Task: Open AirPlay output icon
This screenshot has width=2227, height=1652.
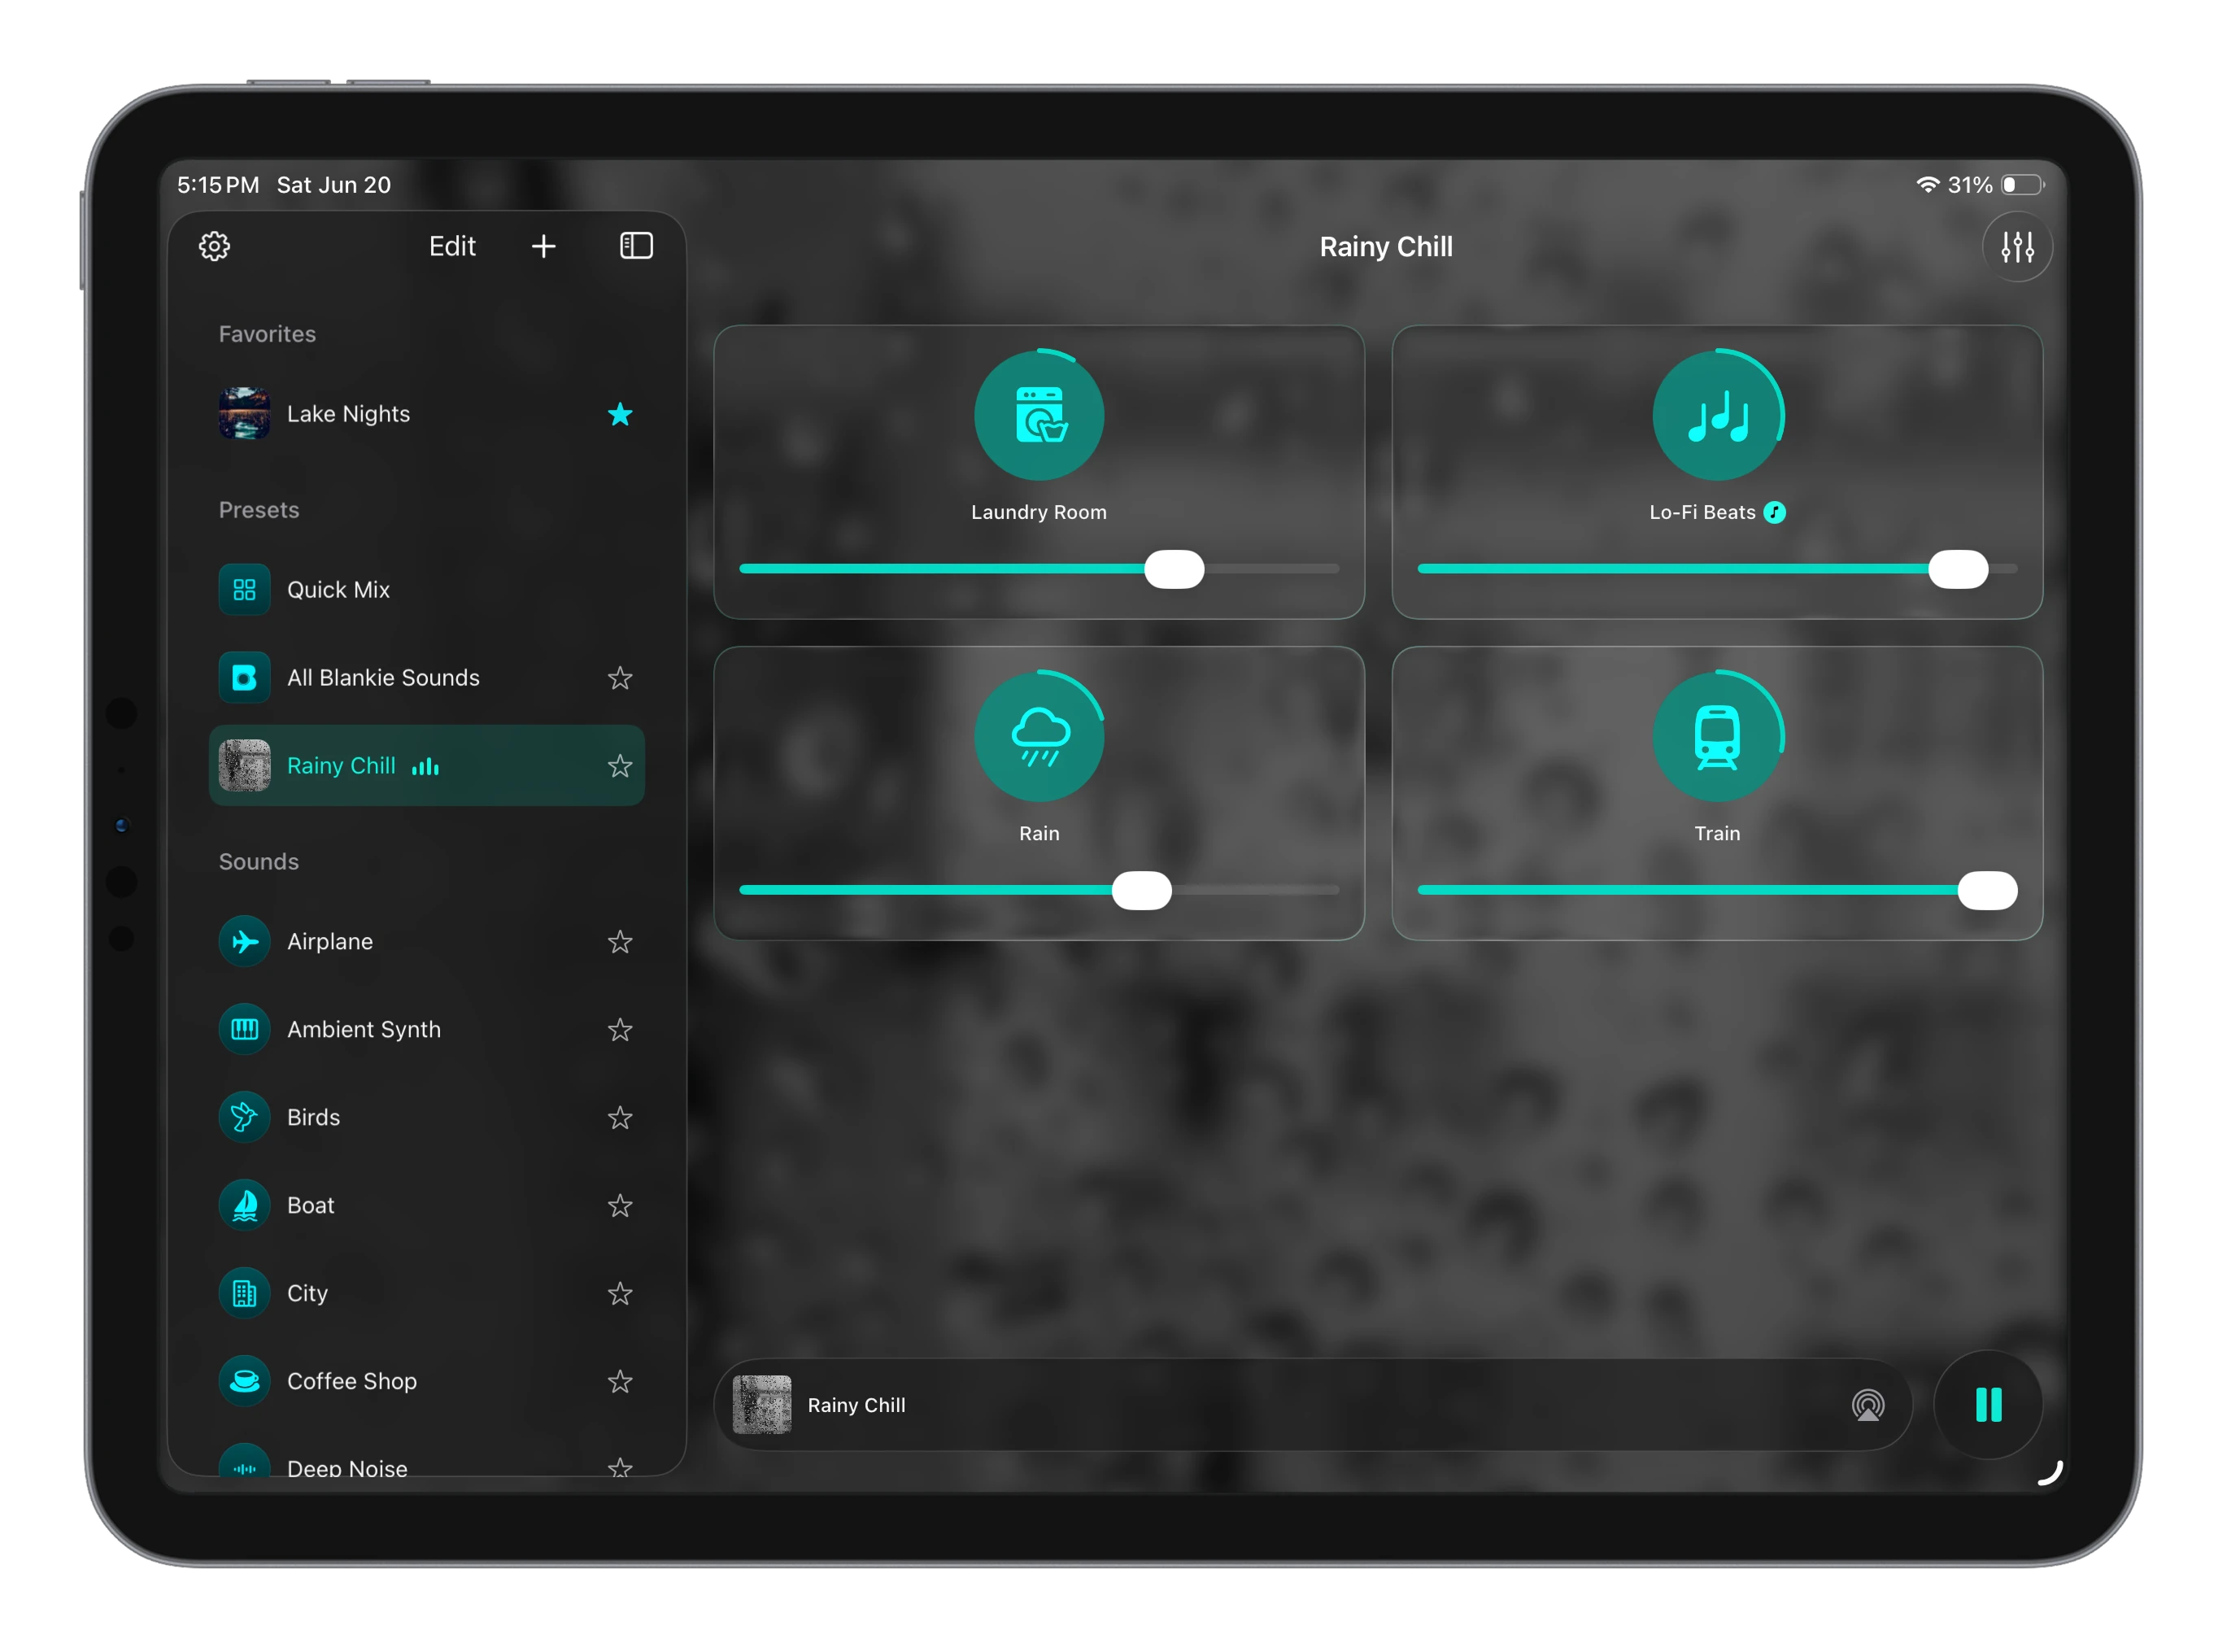Action: point(1867,1405)
